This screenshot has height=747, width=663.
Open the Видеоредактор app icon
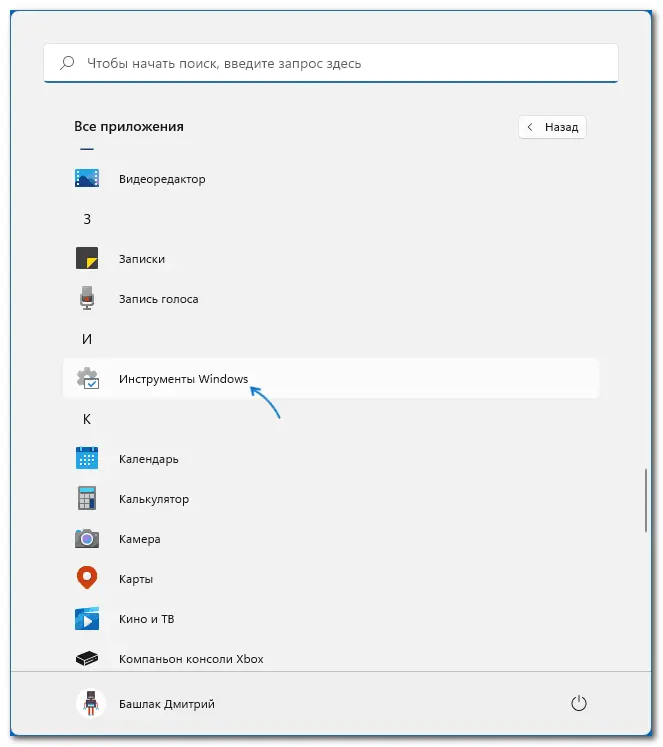tap(87, 179)
